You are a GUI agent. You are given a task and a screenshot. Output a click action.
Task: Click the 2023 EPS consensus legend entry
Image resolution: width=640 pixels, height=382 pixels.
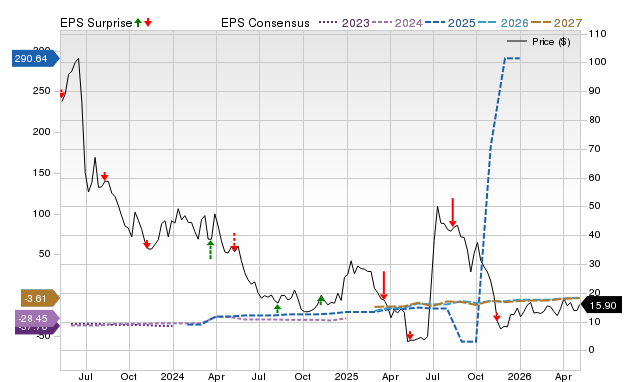click(x=344, y=23)
